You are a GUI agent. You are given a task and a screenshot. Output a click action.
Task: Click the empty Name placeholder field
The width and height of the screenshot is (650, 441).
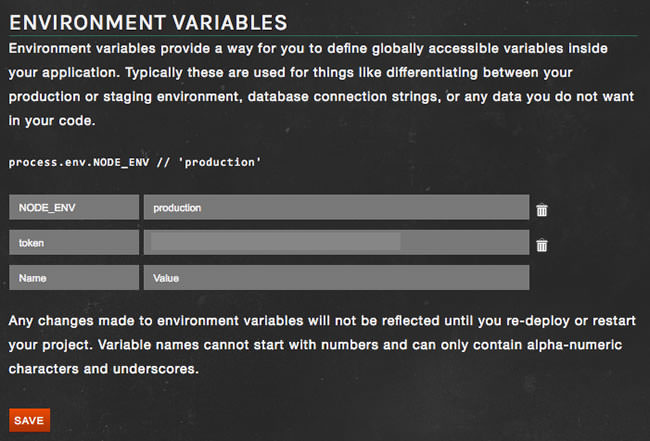coord(73,277)
